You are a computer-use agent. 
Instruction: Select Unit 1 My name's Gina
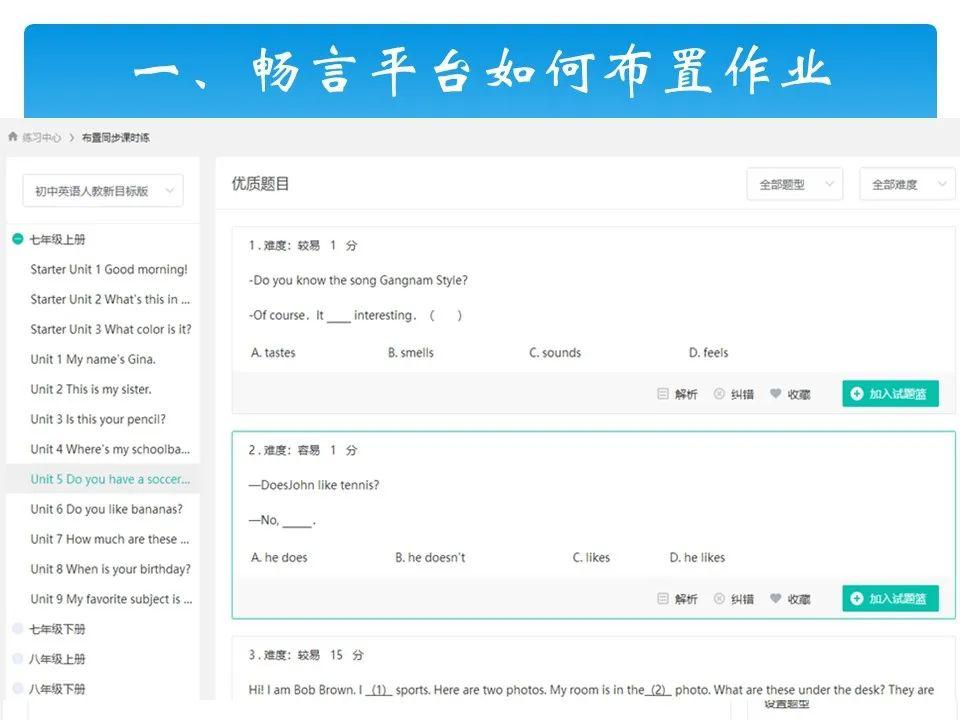click(93, 359)
